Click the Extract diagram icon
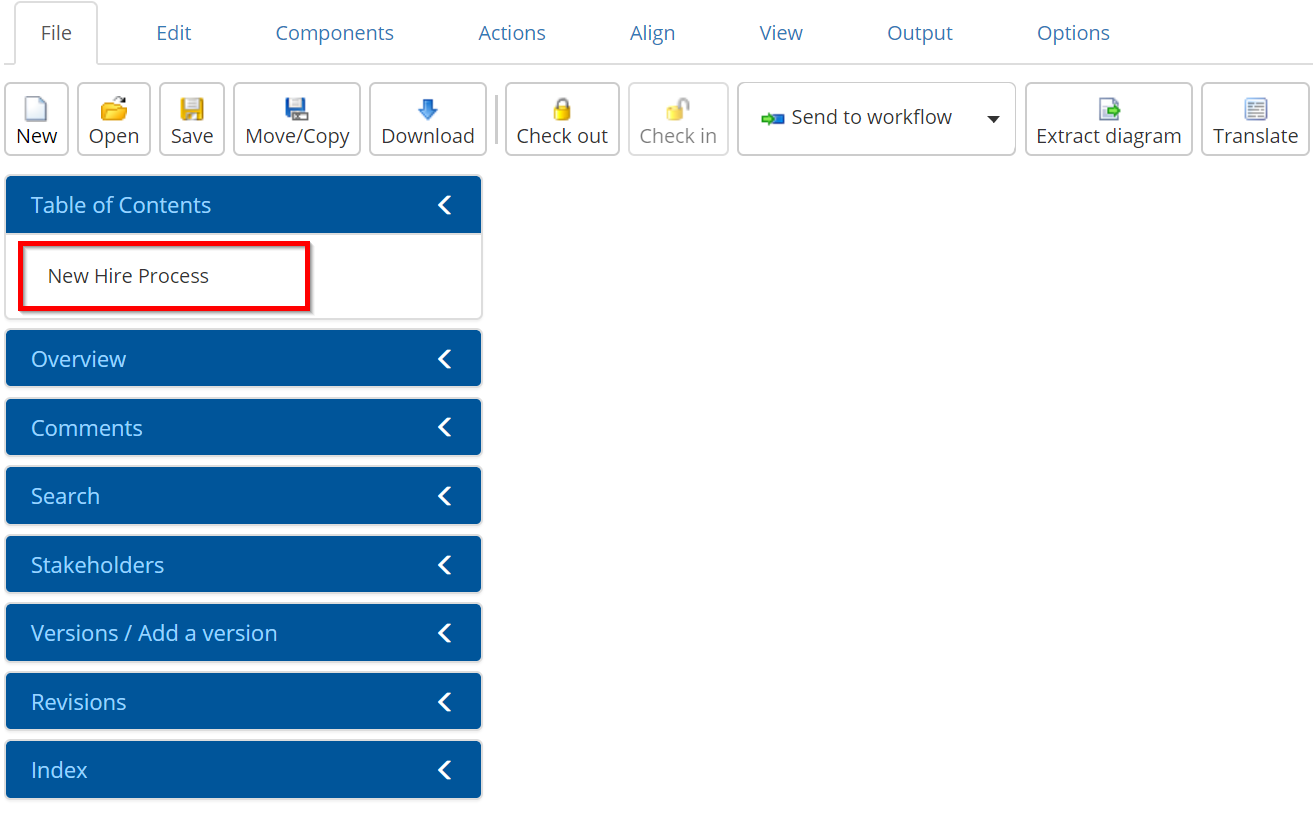Image resolution: width=1313 pixels, height=813 pixels. click(x=1109, y=109)
